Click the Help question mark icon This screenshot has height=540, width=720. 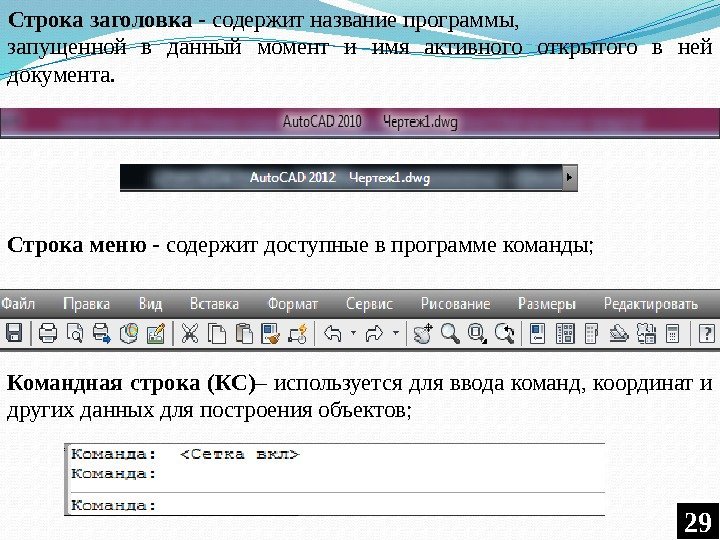[706, 333]
